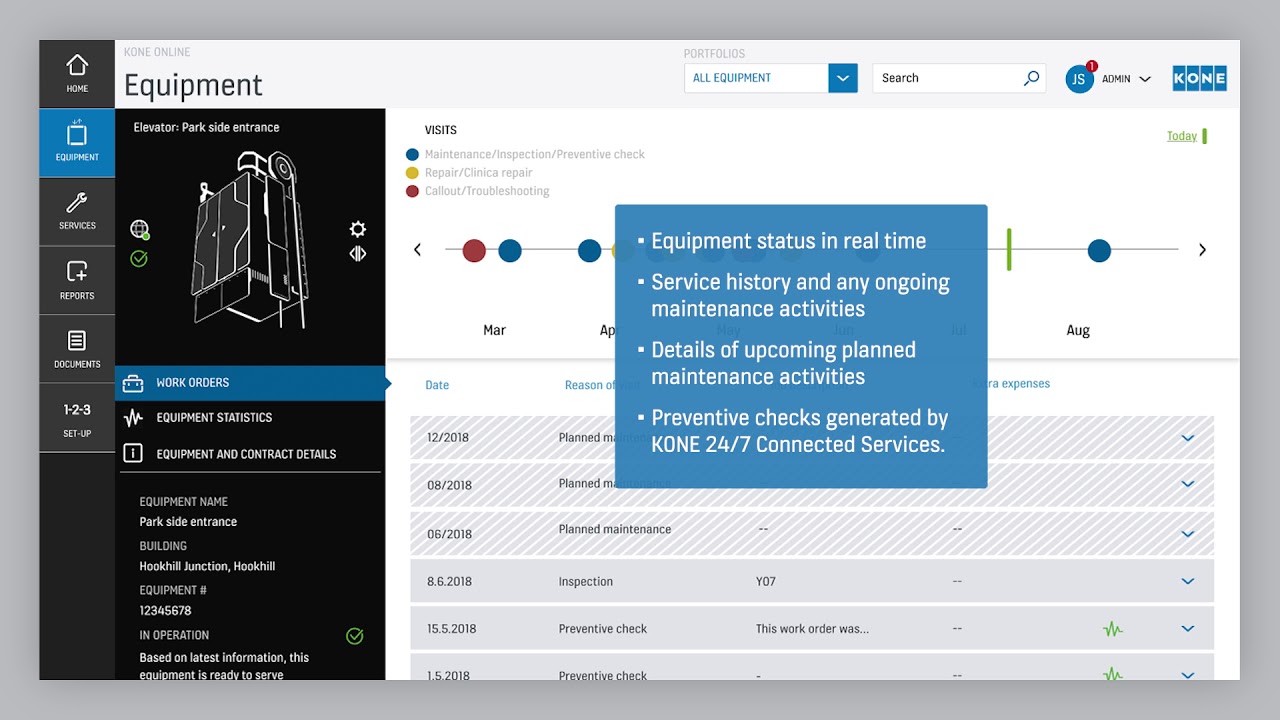Click the green checkmark under the globe
Viewport: 1280px width, 720px height.
point(139,259)
